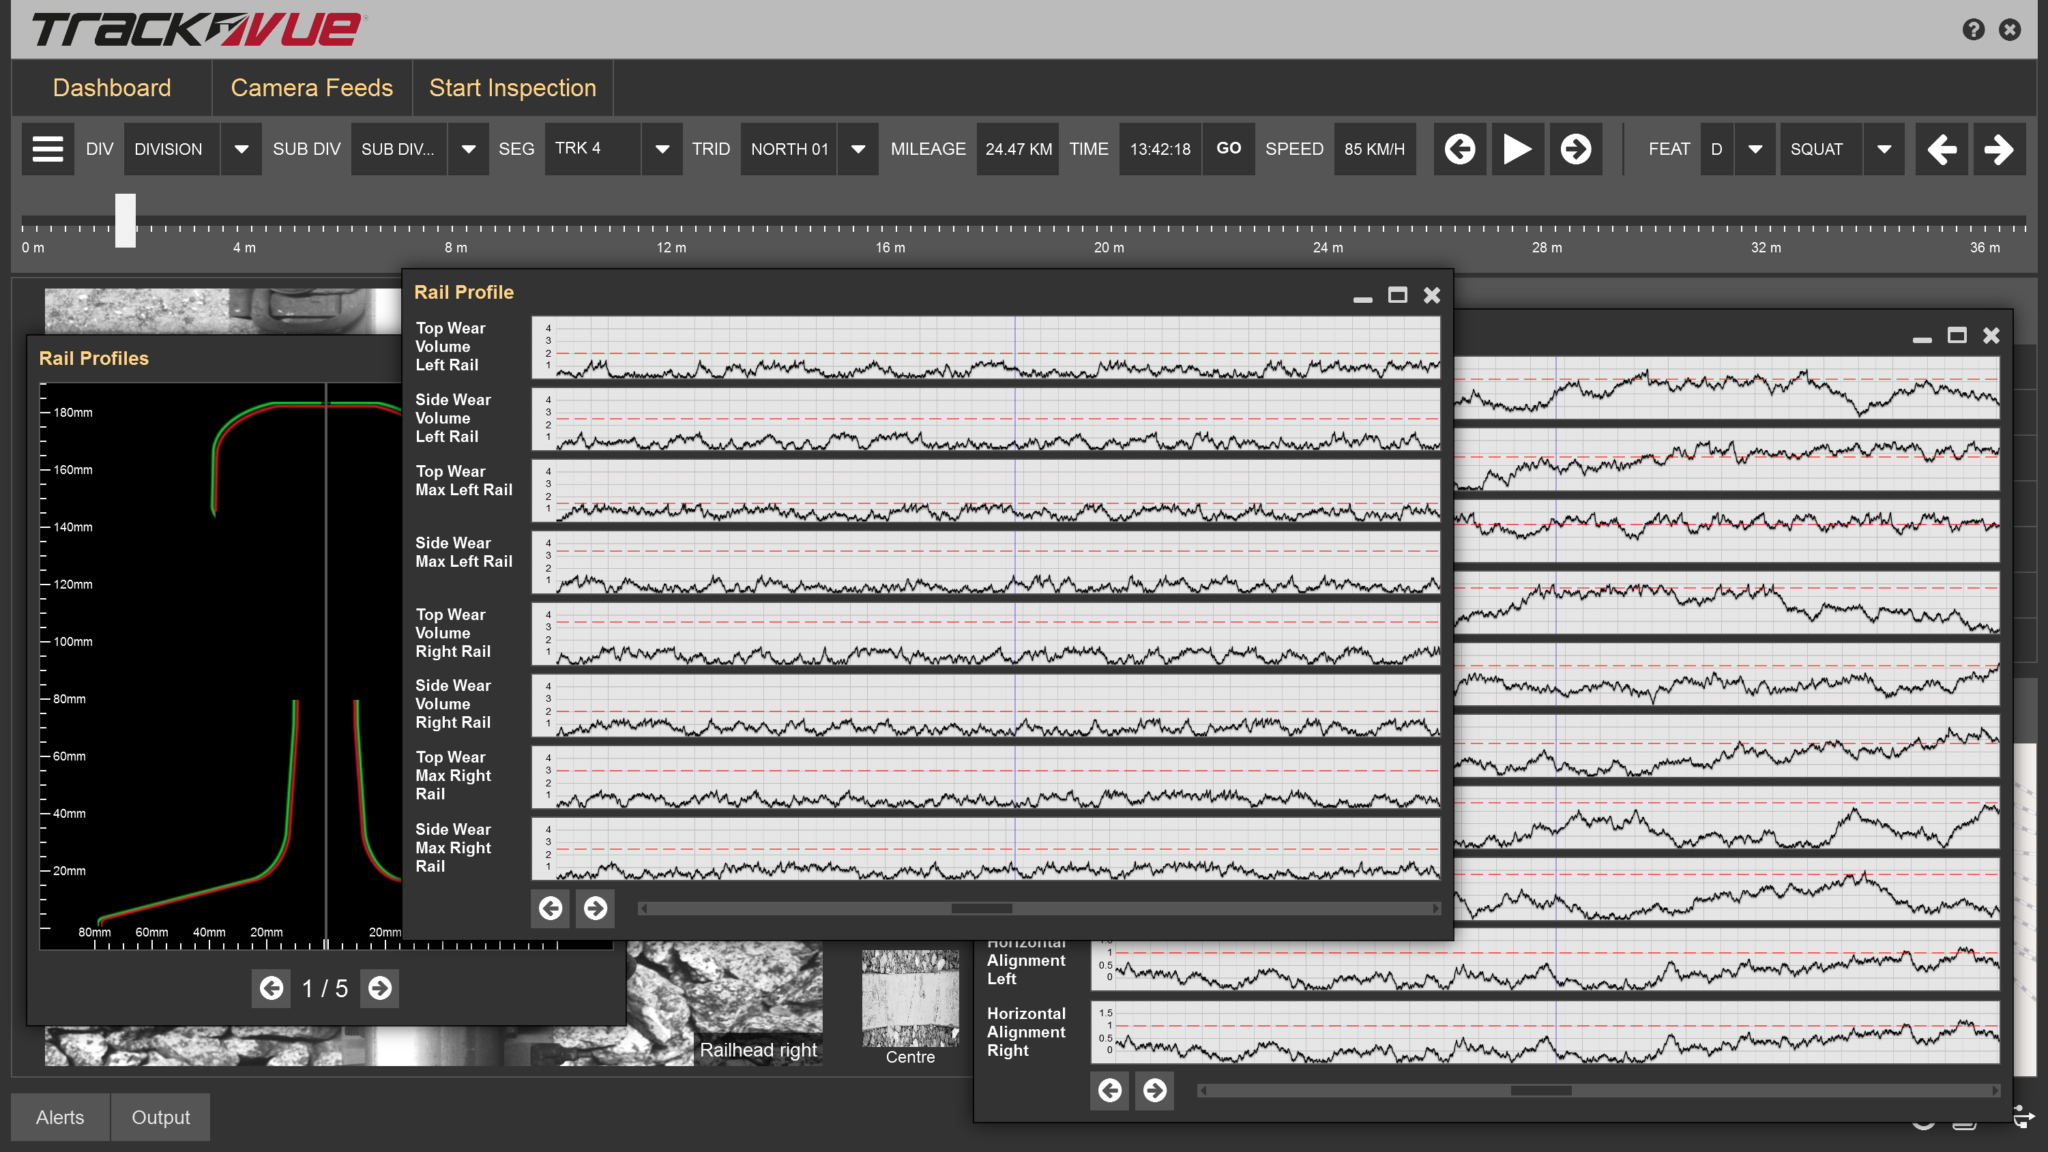The width and height of the screenshot is (2048, 1152).
Task: Open the hamburger menu icon
Action: 47,149
